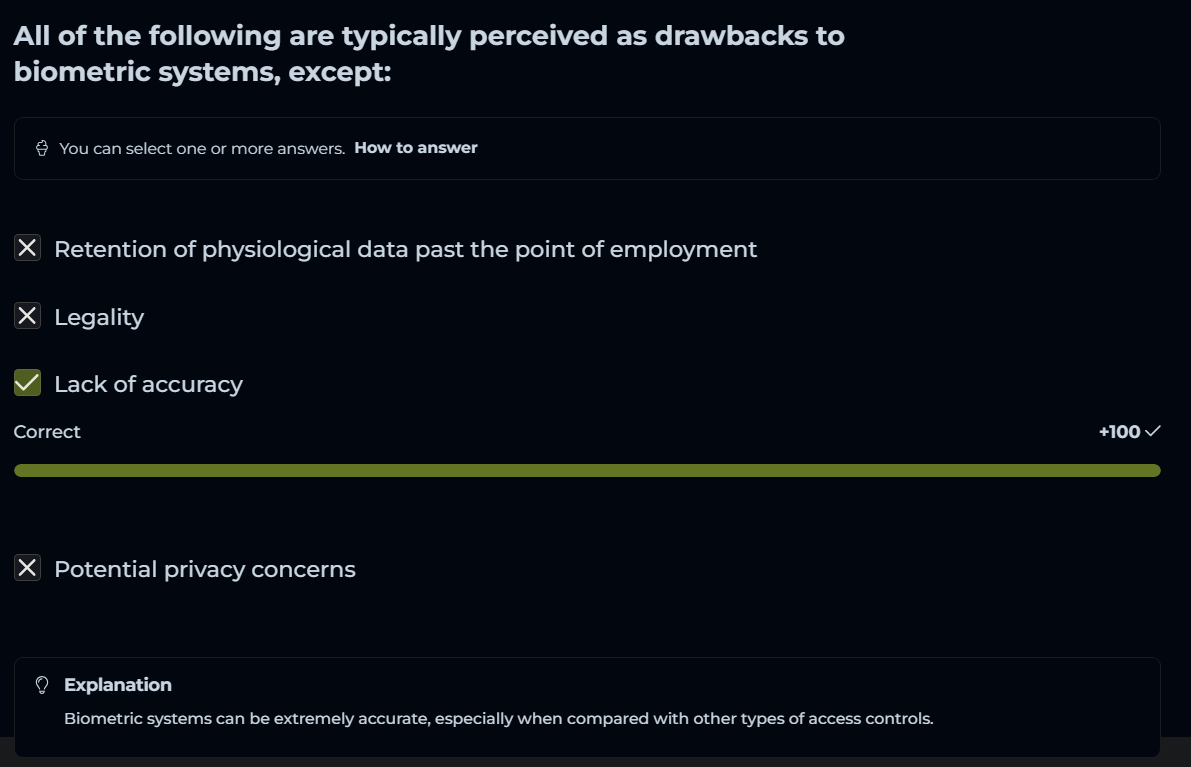The width and height of the screenshot is (1191, 767).
Task: Click the 'Correct' result label
Action: (x=47, y=431)
